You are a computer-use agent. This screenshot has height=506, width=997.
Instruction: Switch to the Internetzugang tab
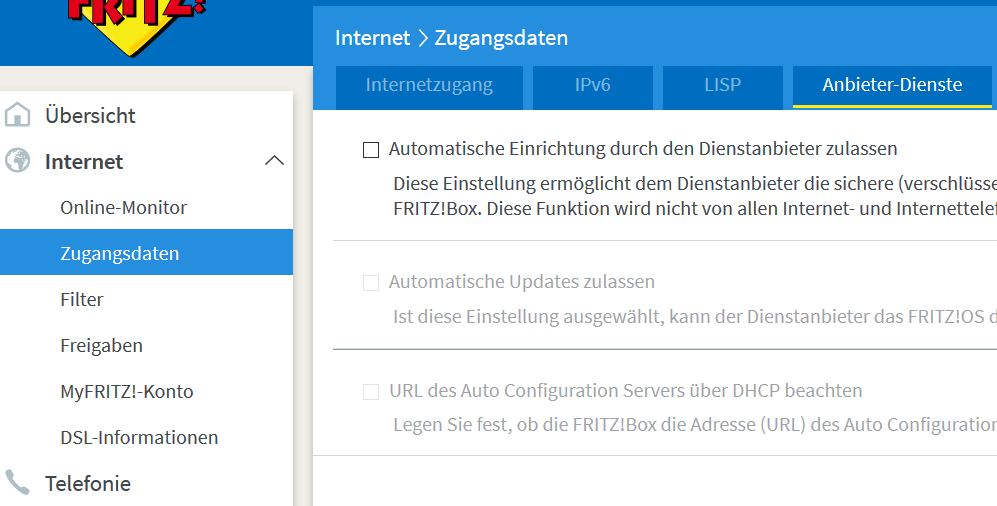tap(429, 86)
